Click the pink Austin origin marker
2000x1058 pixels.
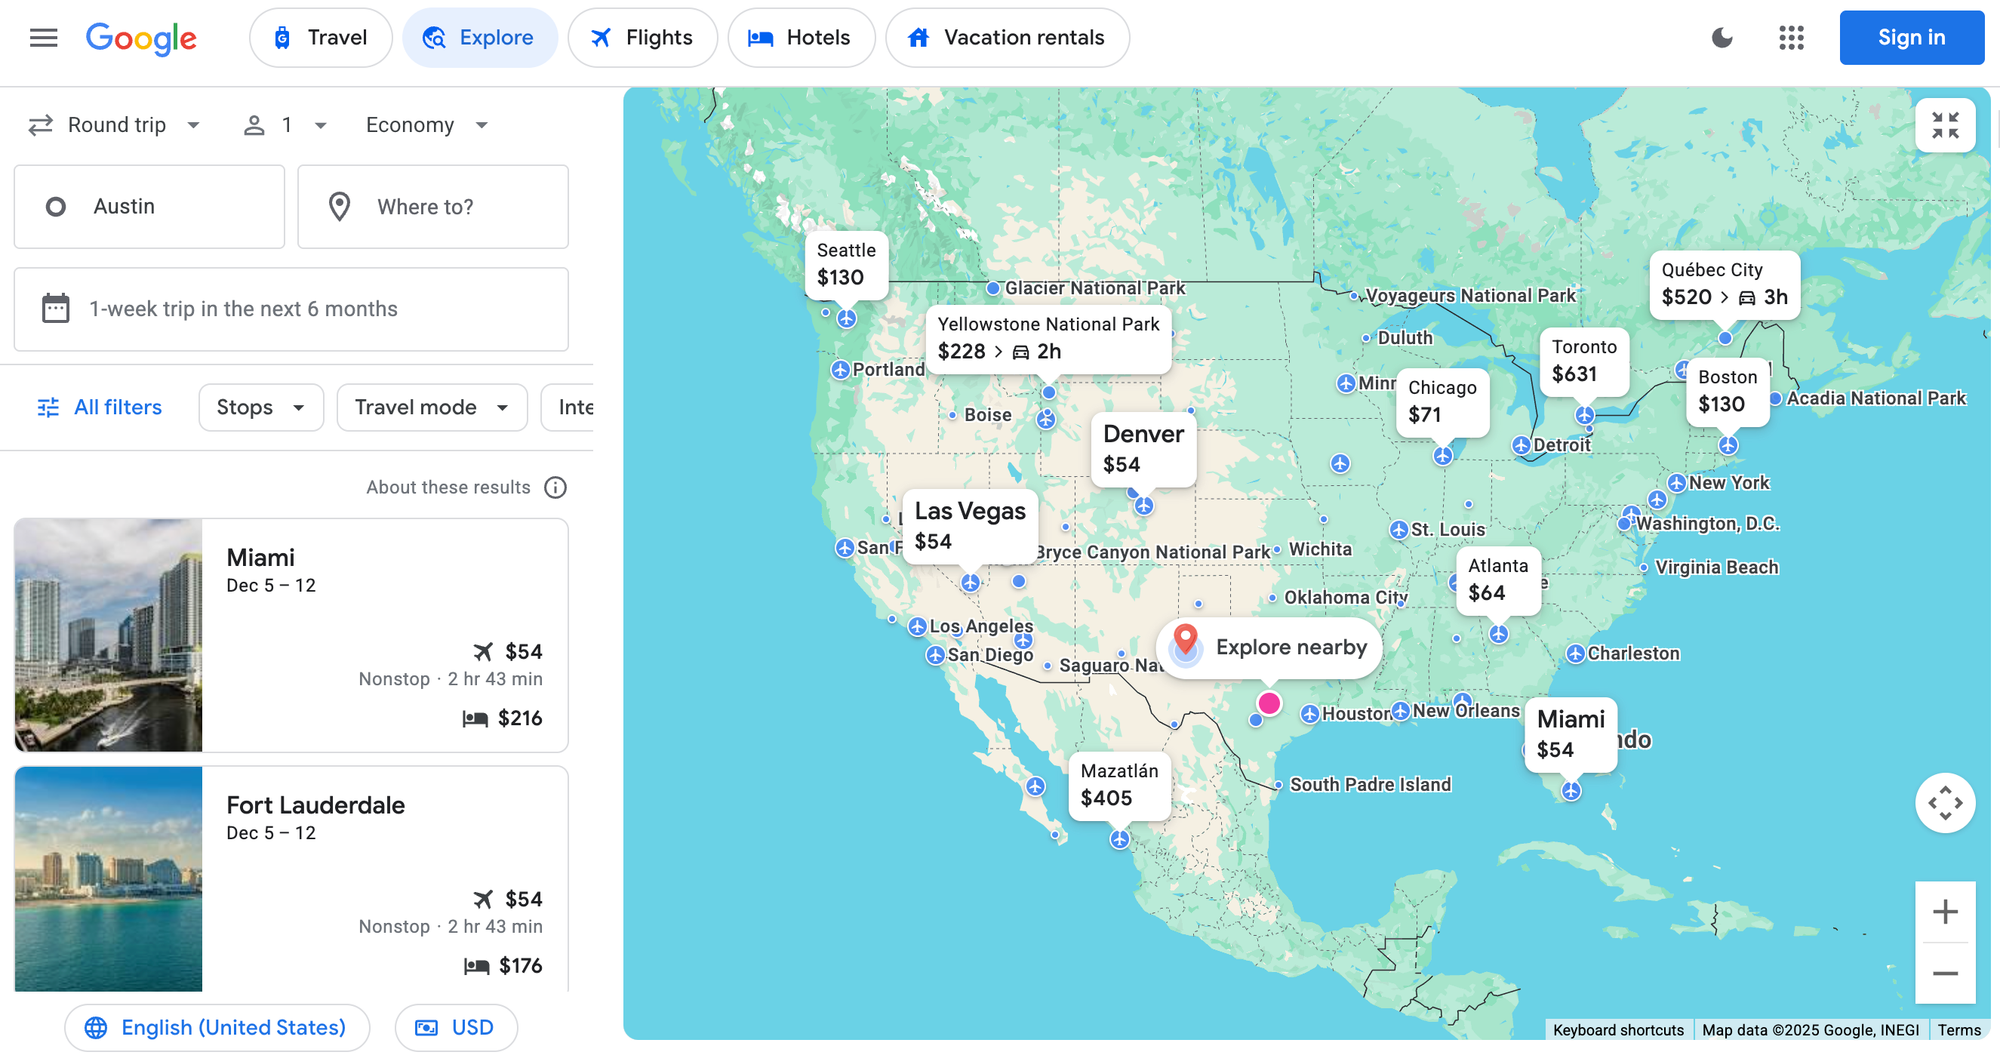[1269, 703]
